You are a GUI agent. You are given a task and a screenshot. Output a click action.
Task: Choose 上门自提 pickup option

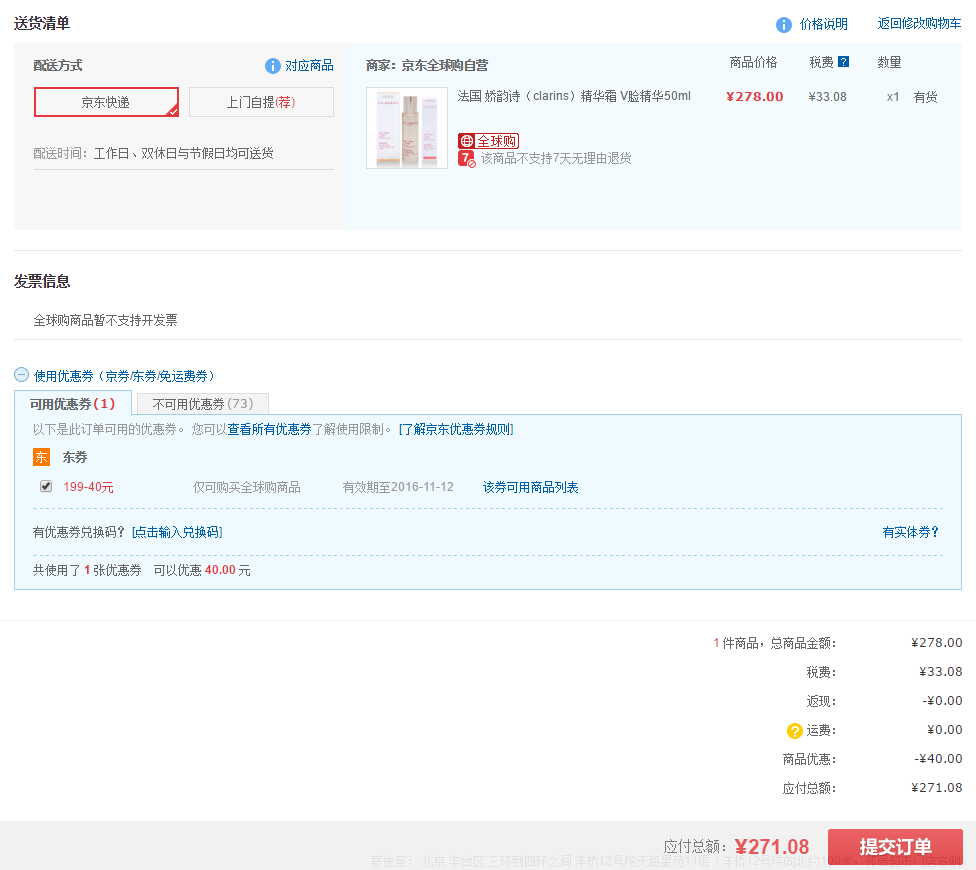click(x=261, y=102)
